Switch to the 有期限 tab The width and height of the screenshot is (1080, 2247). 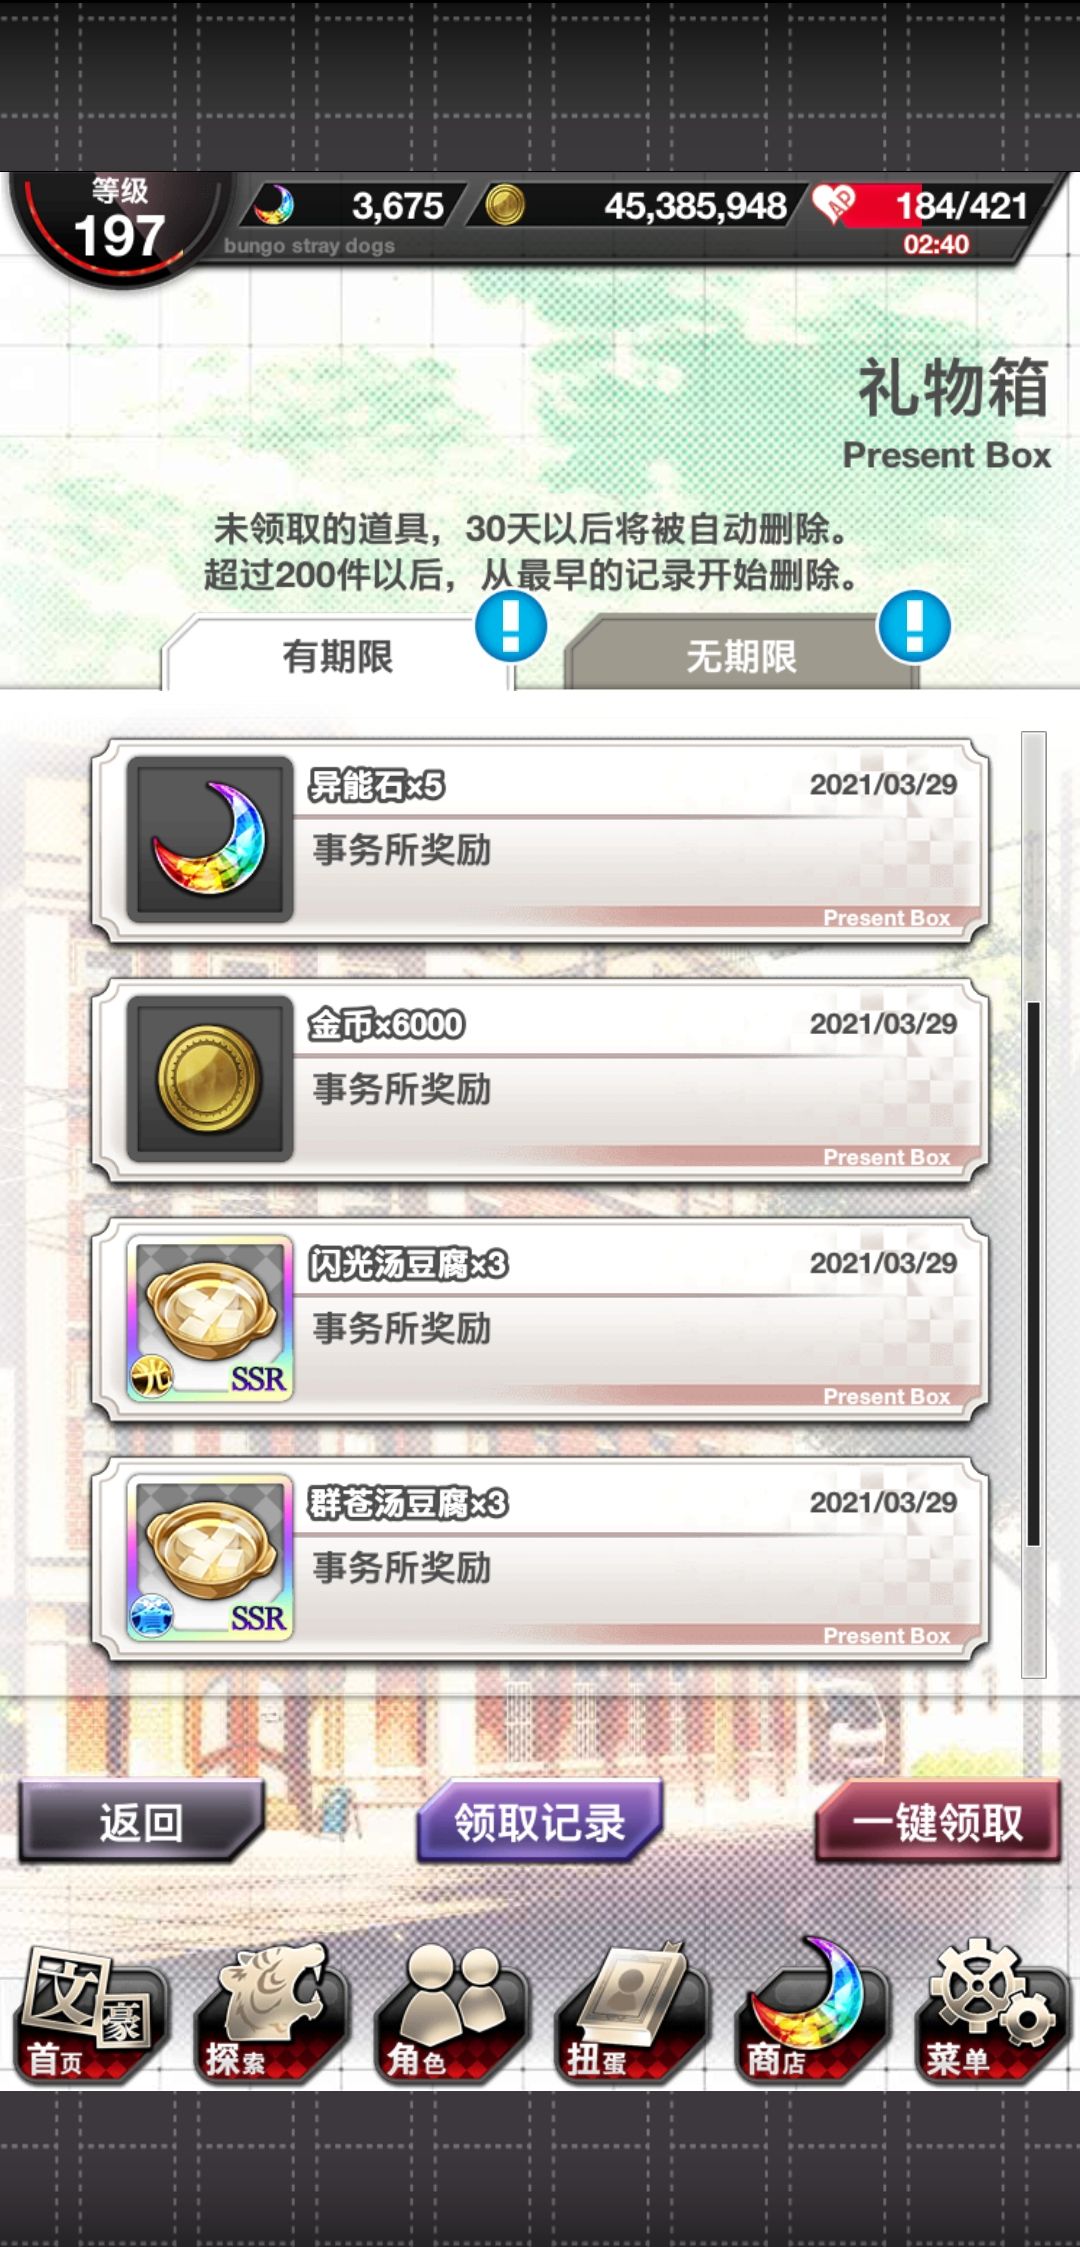[x=337, y=655]
